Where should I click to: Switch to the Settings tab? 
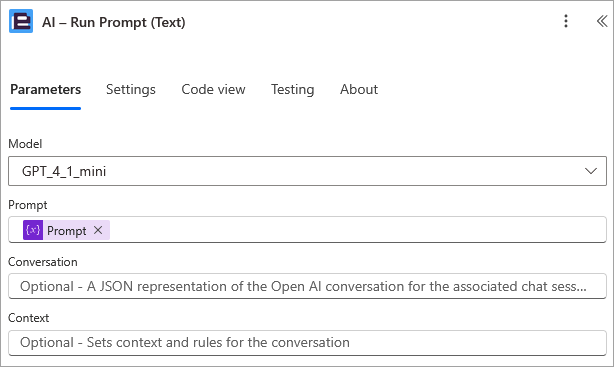click(131, 89)
